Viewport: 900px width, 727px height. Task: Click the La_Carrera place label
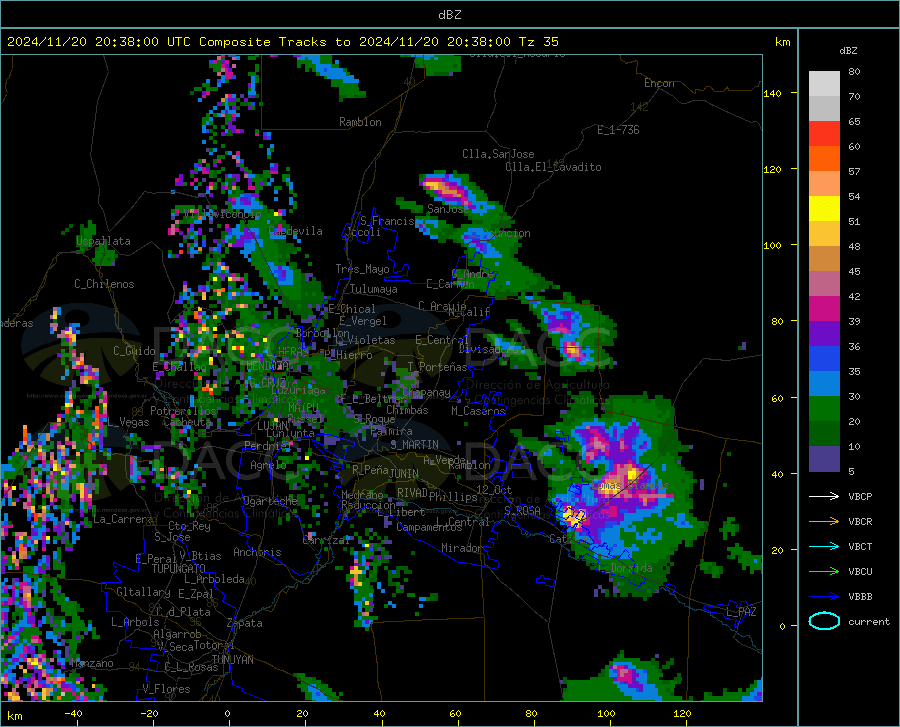(123, 519)
